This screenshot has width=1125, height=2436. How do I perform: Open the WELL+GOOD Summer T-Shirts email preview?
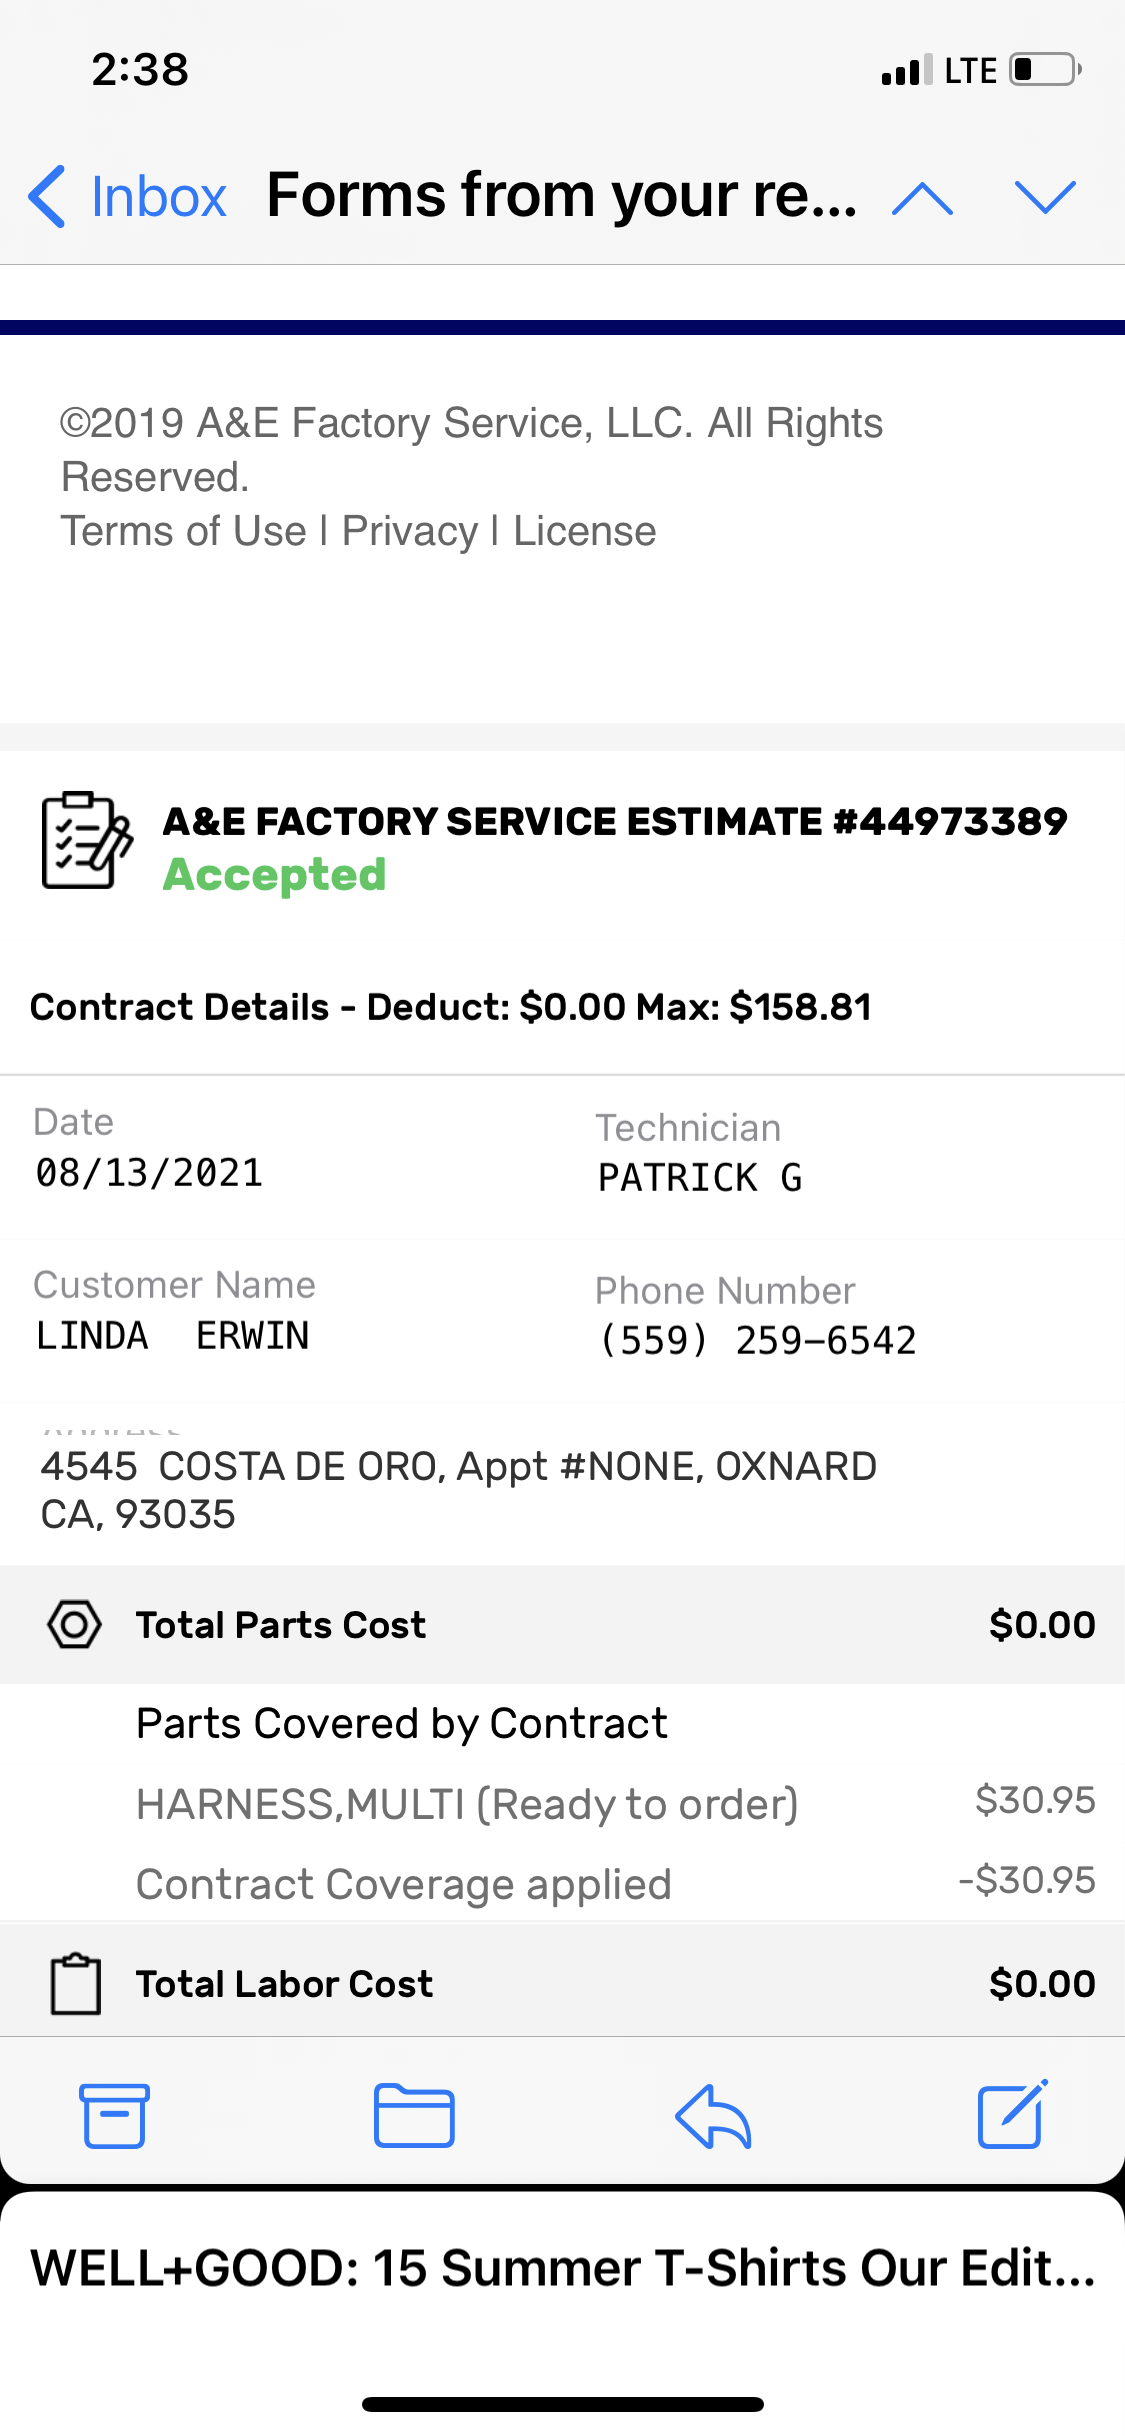point(562,2268)
